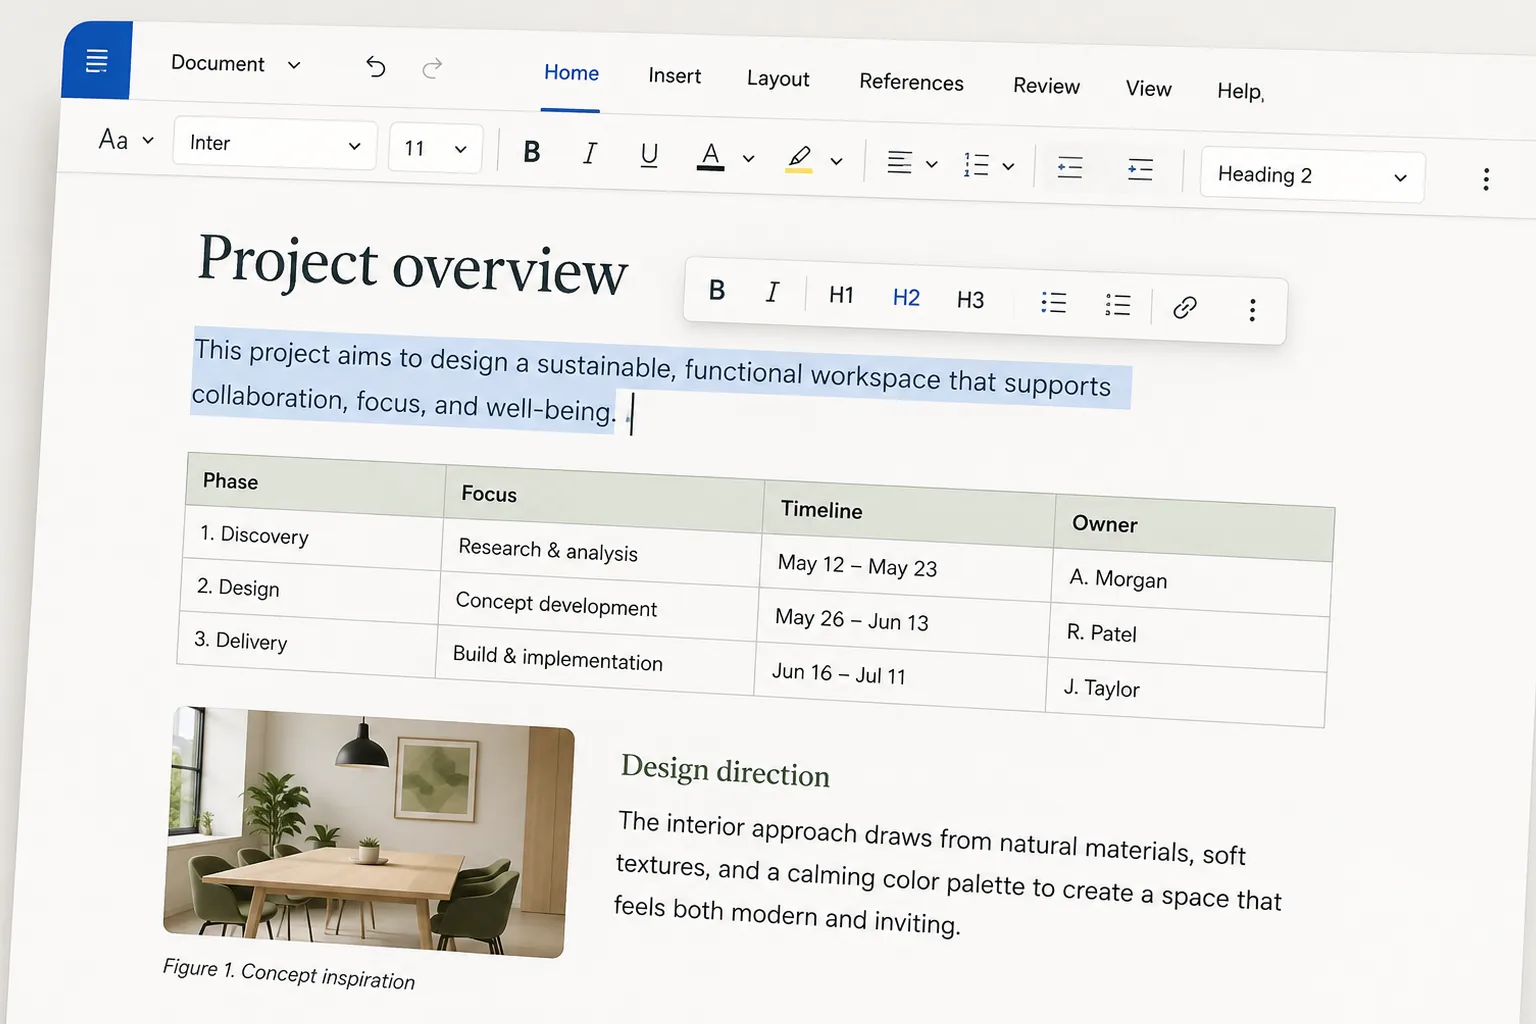
Task: Click the text alignment icon
Action: point(899,162)
